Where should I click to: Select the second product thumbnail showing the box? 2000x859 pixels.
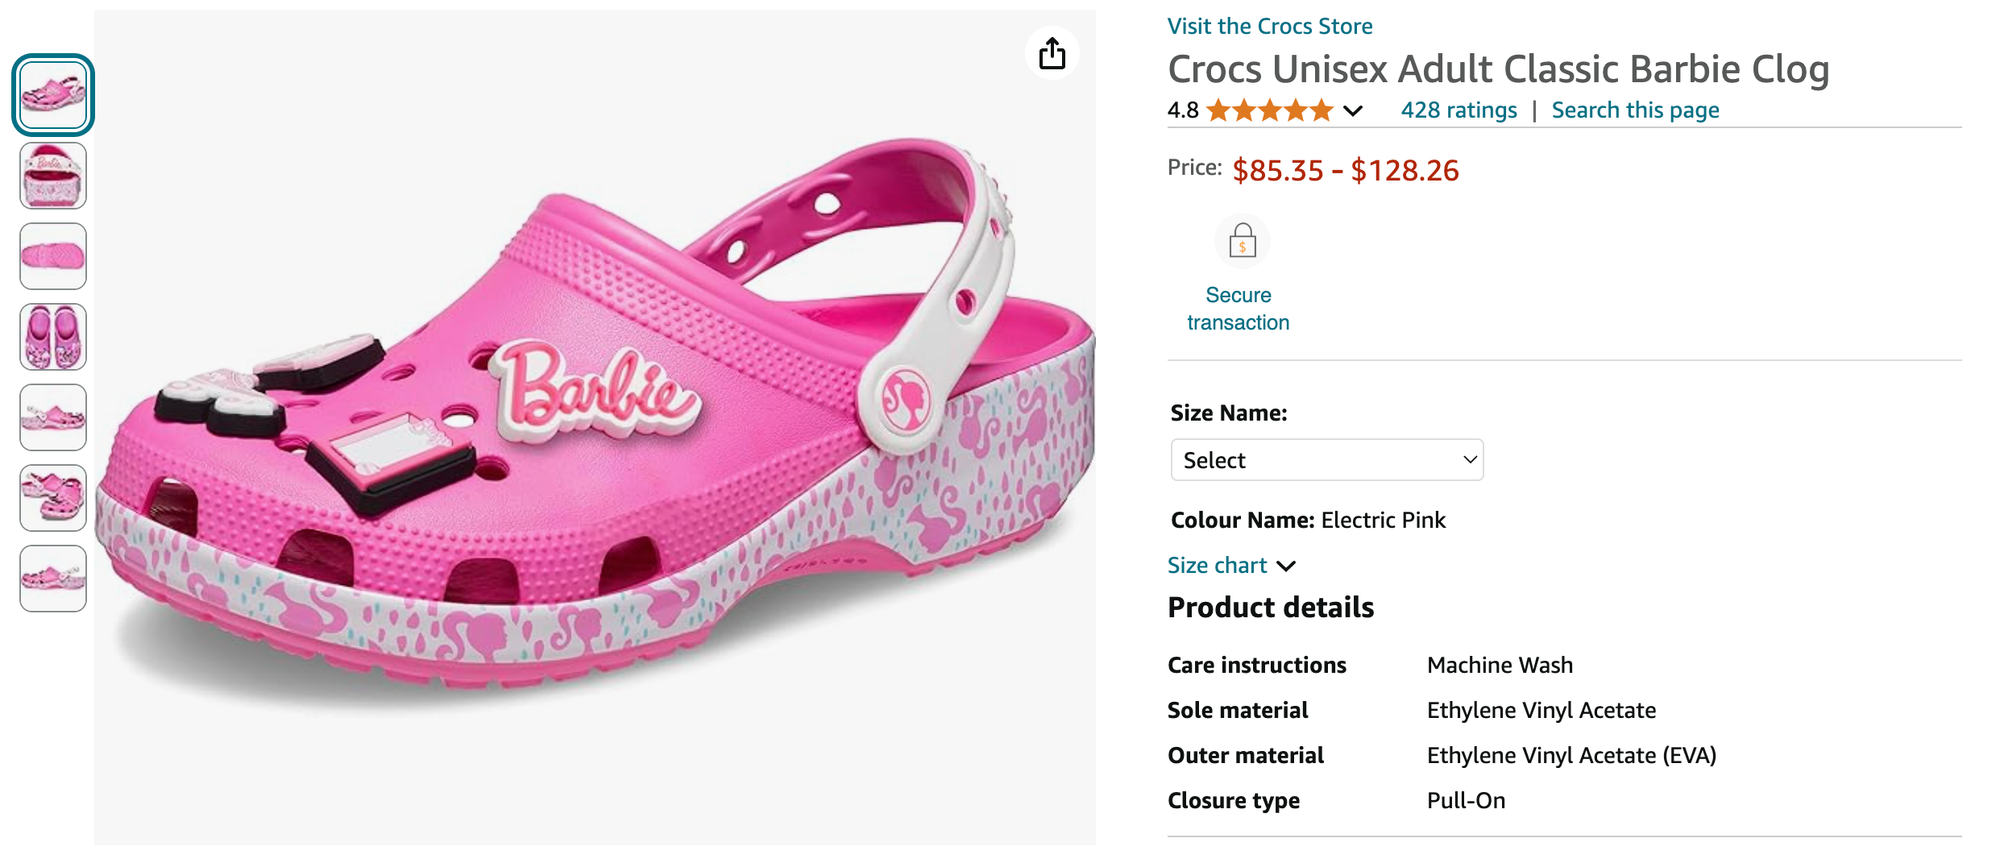[52, 176]
